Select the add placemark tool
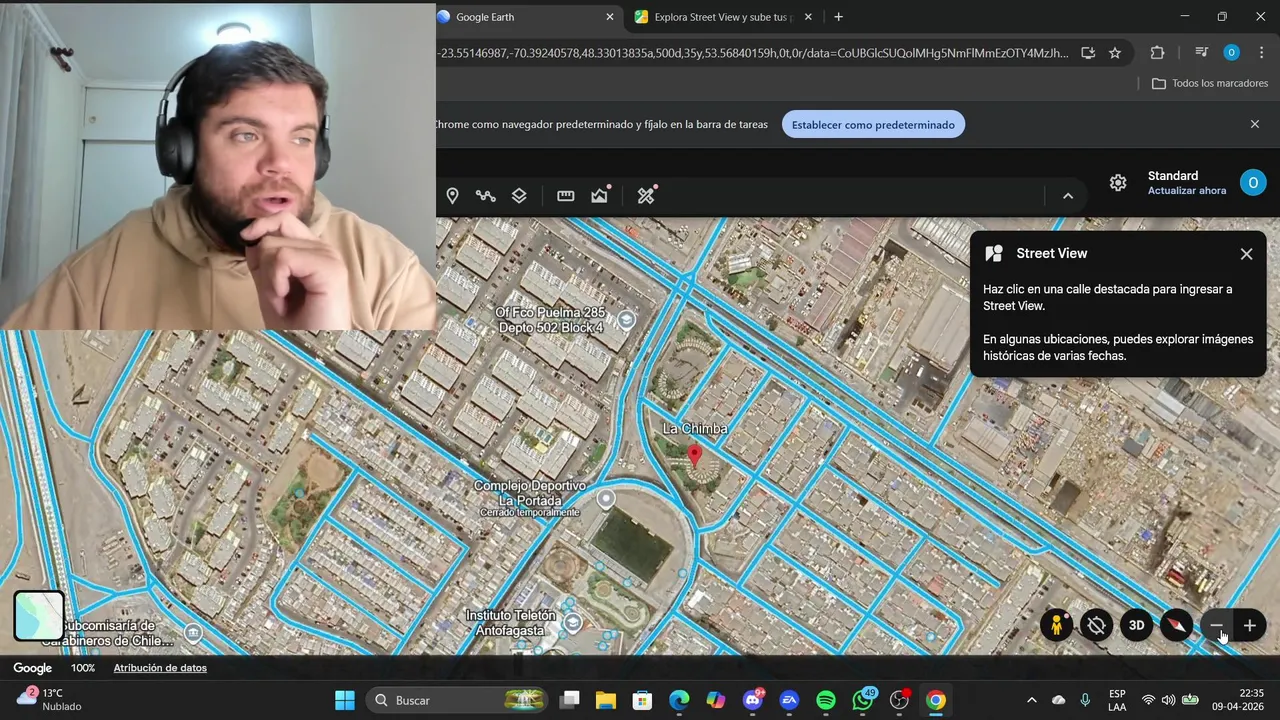Image resolution: width=1280 pixels, height=720 pixels. point(452,196)
